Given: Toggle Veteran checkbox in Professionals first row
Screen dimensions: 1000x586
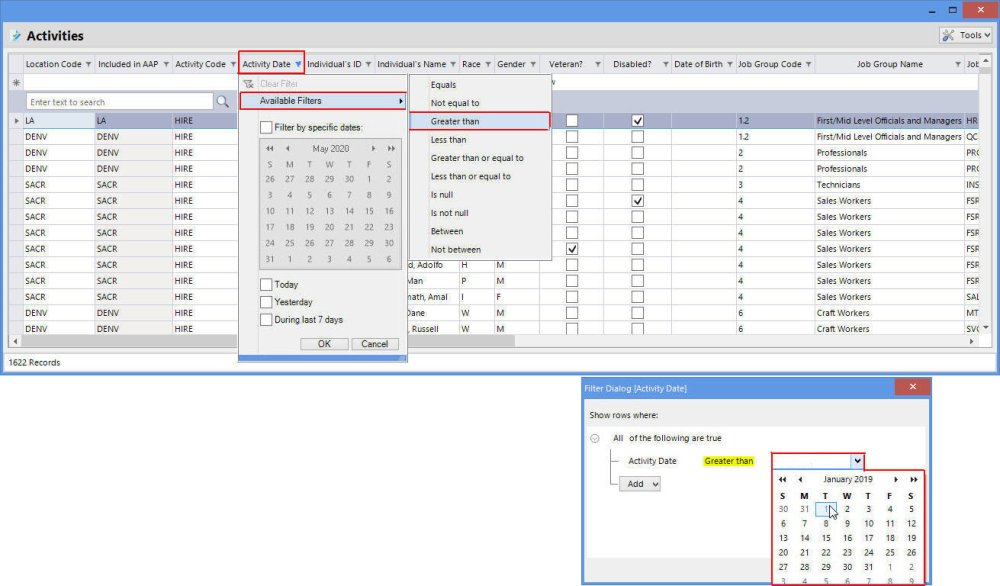Looking at the screenshot, I should [572, 153].
